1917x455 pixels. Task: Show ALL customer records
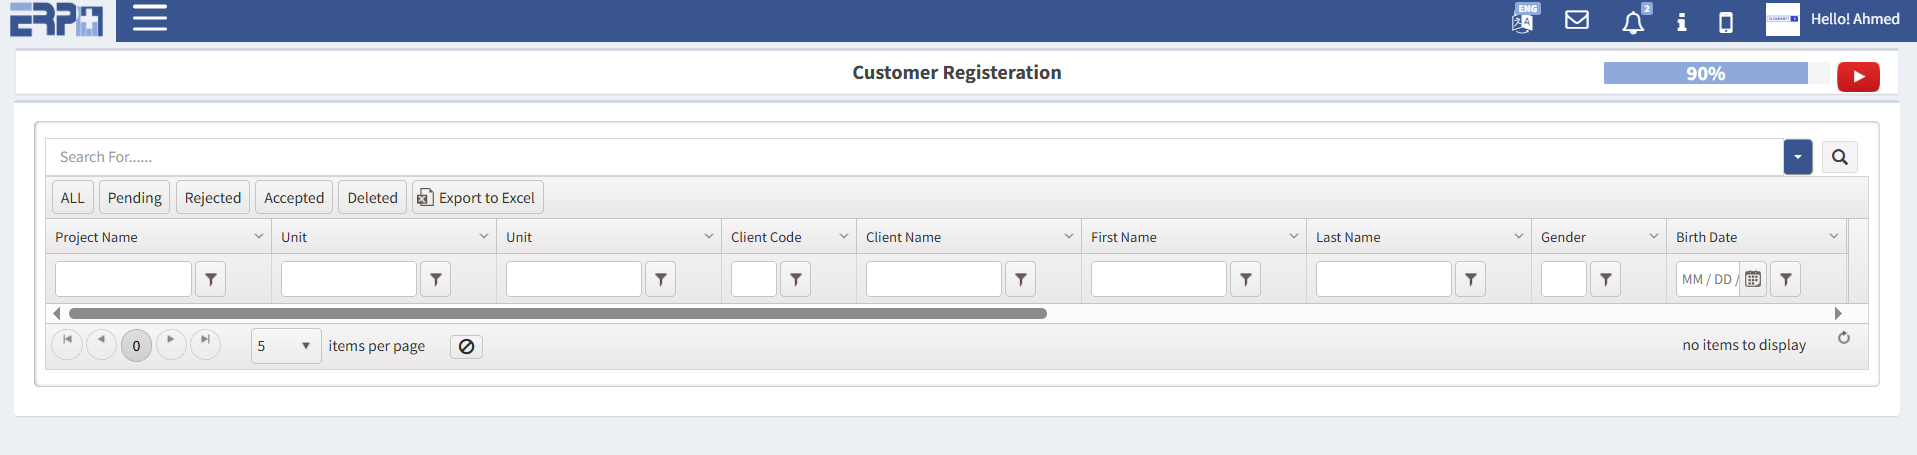click(x=72, y=198)
